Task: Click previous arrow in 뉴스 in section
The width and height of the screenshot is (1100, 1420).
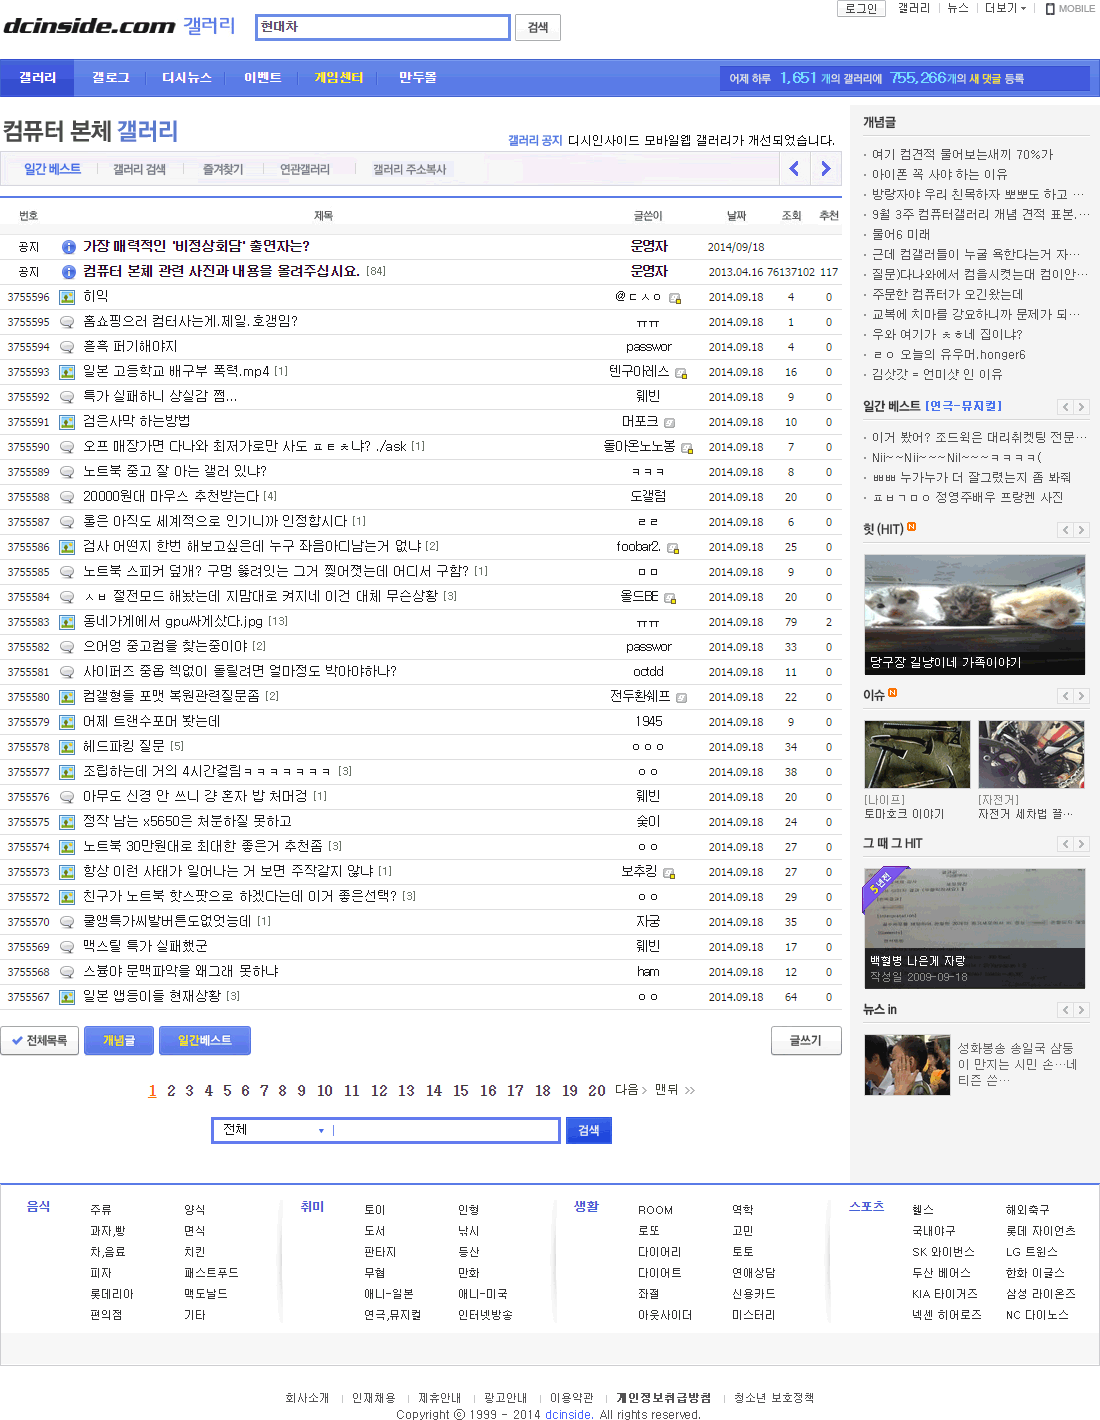Action: pos(1066,1010)
